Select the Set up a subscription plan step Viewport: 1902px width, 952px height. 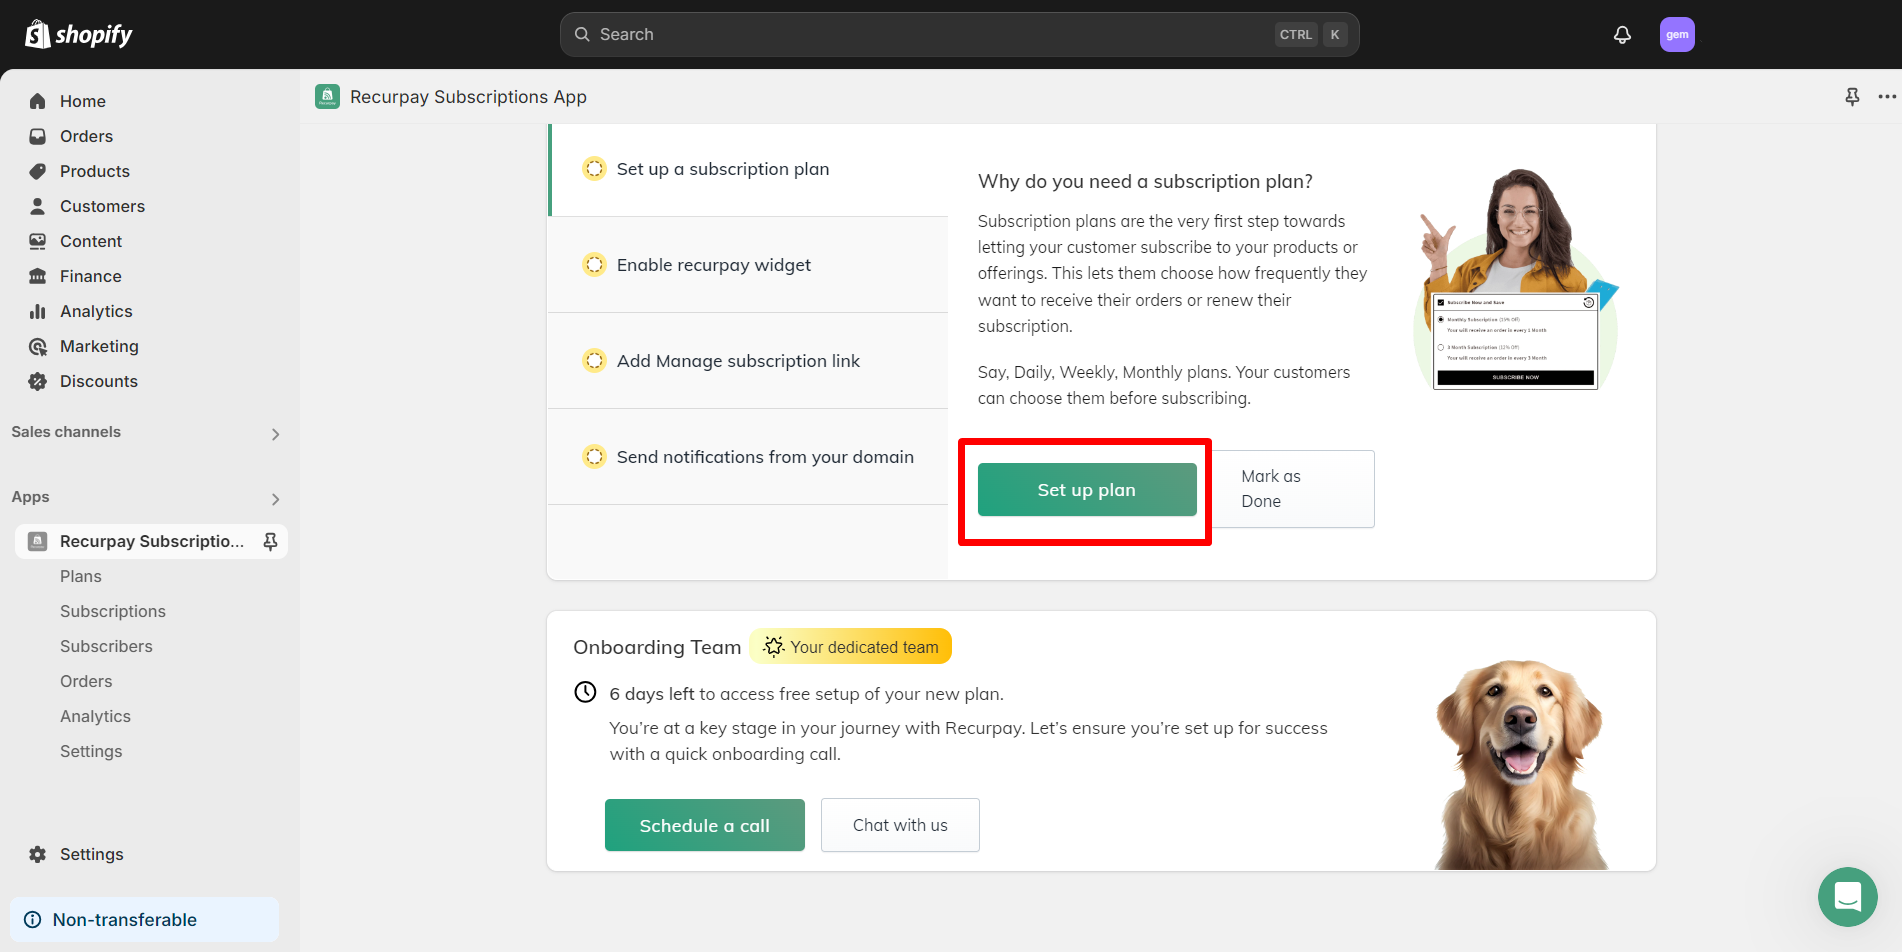(x=723, y=169)
